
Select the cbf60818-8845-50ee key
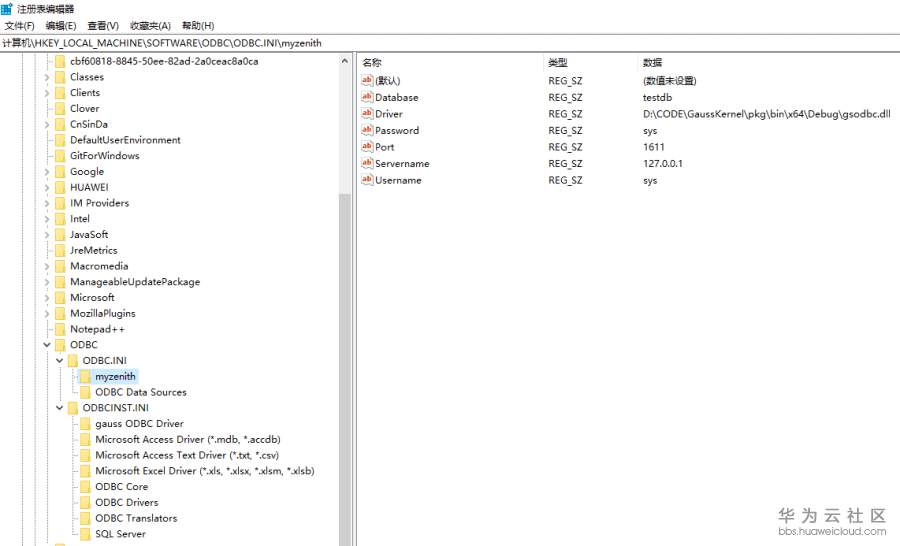tap(164, 61)
